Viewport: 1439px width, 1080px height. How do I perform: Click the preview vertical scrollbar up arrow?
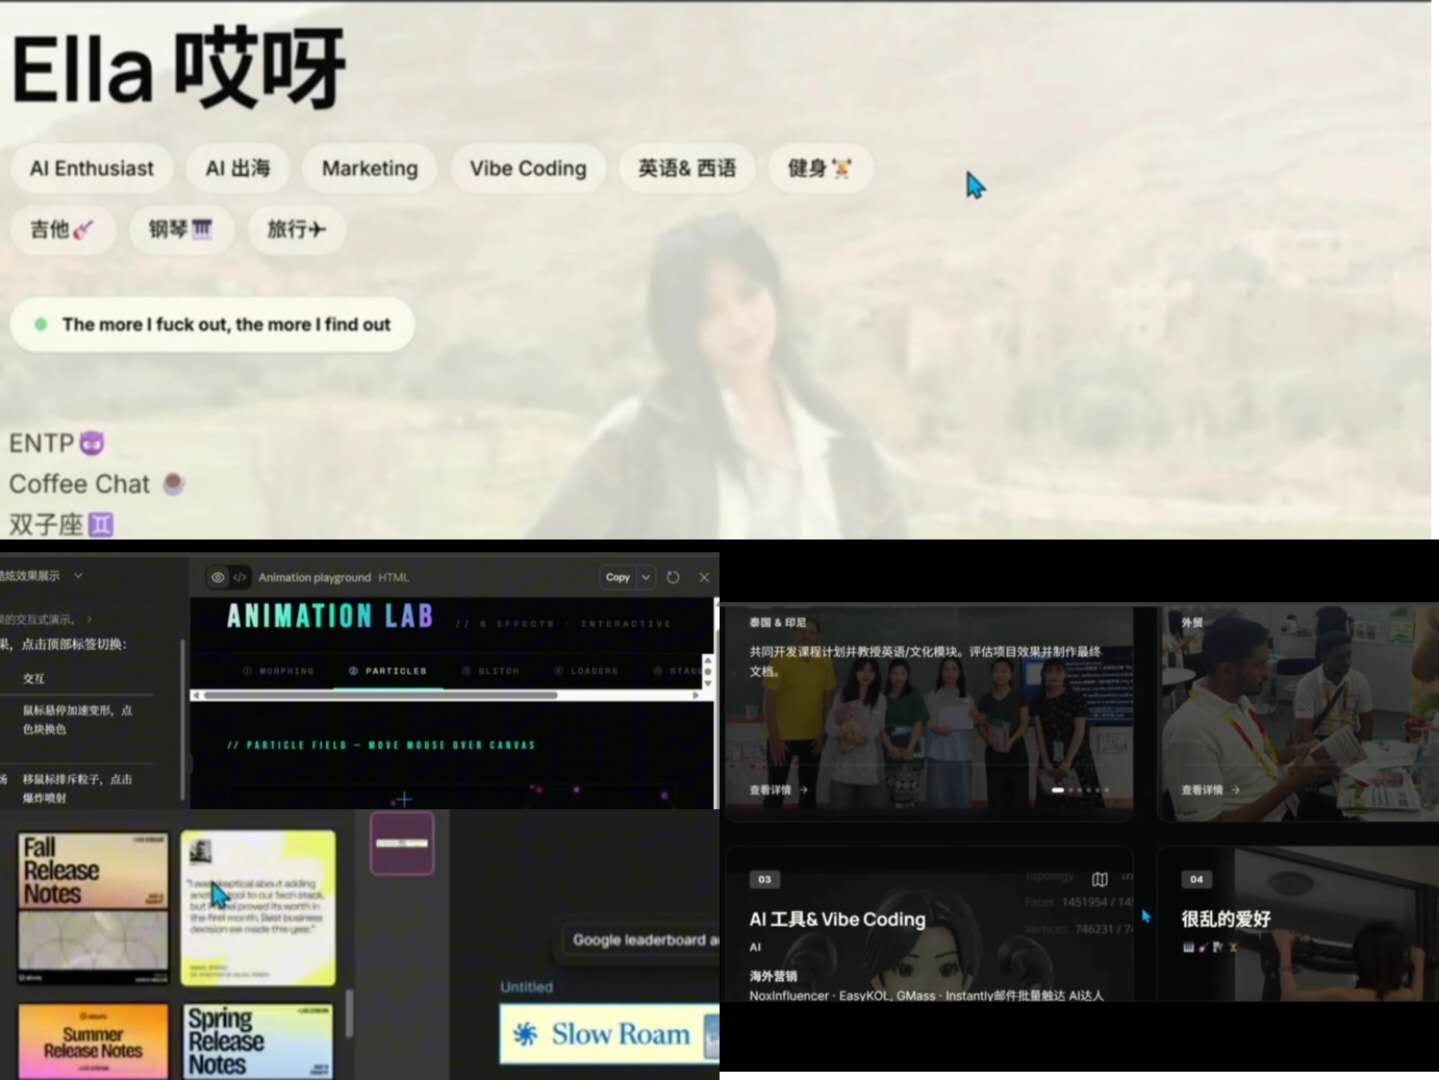708,660
